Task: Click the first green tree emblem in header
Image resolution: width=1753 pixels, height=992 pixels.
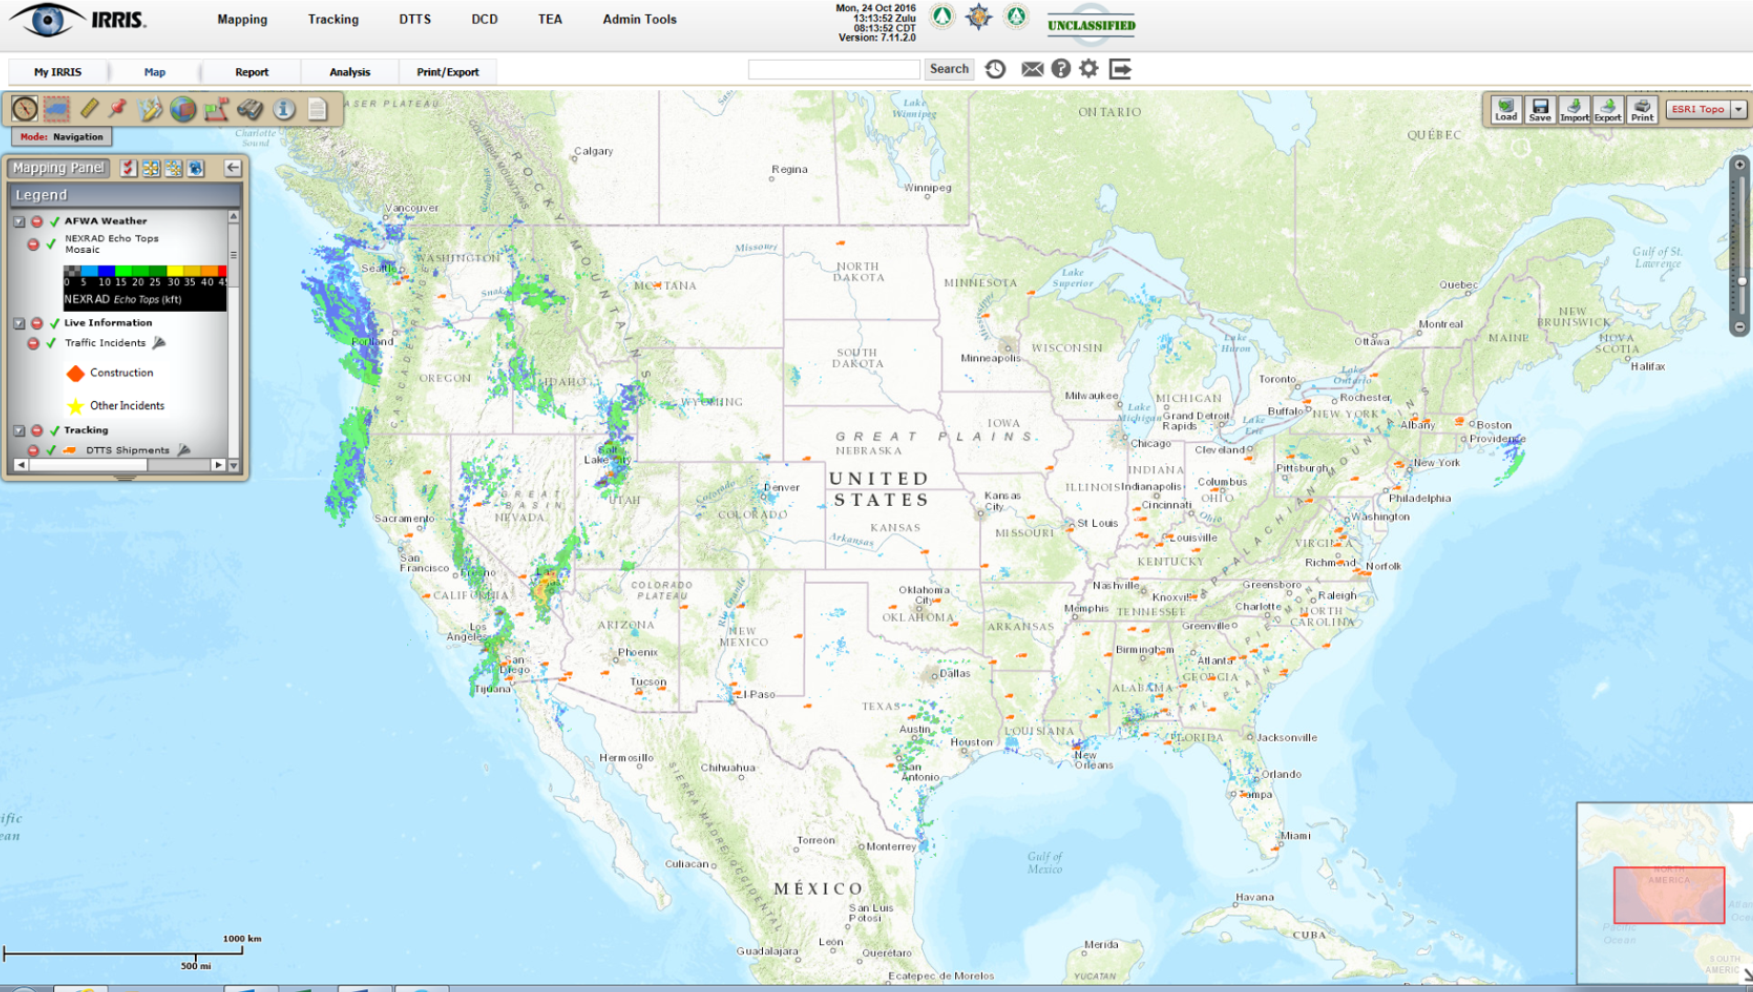Action: pyautogui.click(x=942, y=16)
